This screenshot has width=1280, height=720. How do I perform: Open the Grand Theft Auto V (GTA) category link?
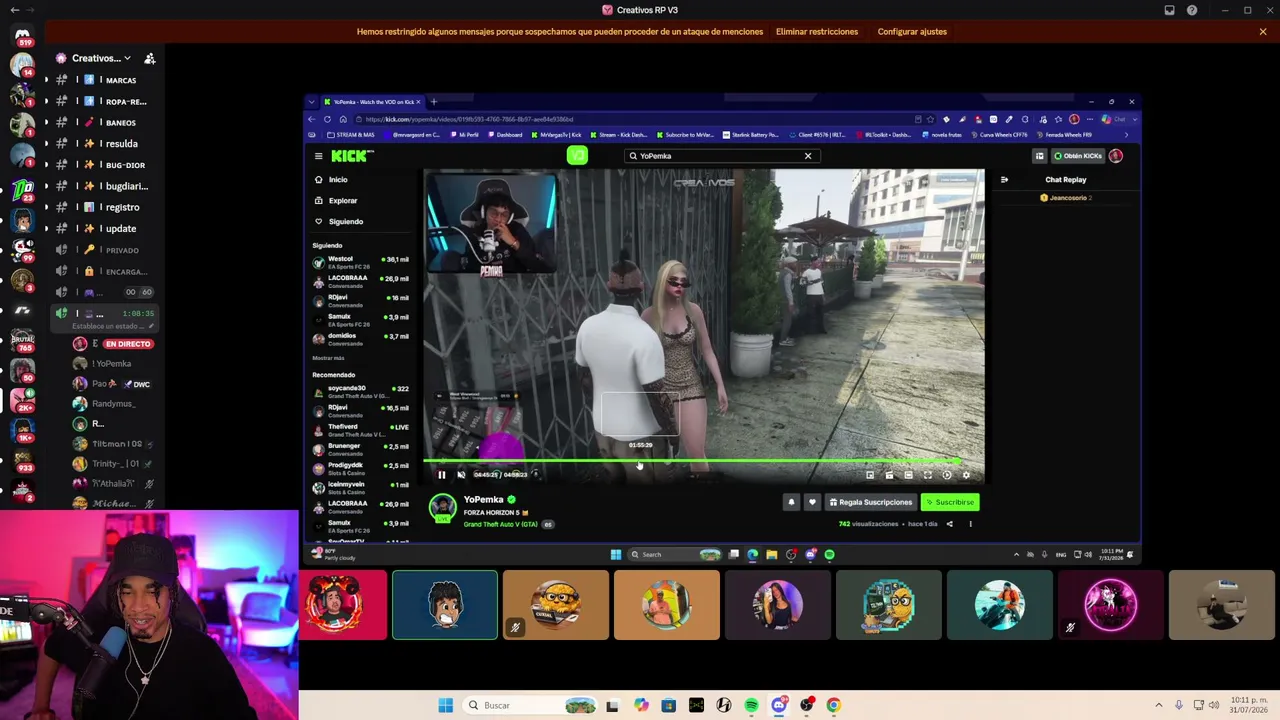tap(500, 524)
